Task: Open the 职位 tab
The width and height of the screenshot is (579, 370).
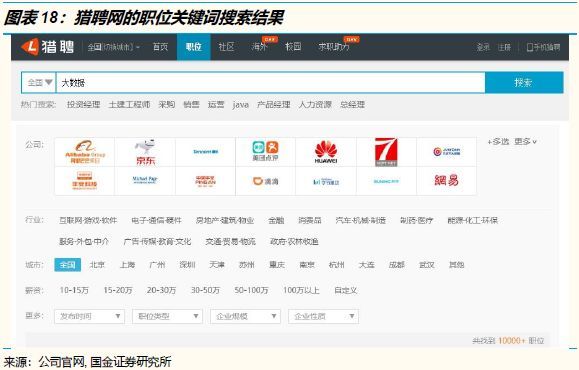Action: [193, 47]
